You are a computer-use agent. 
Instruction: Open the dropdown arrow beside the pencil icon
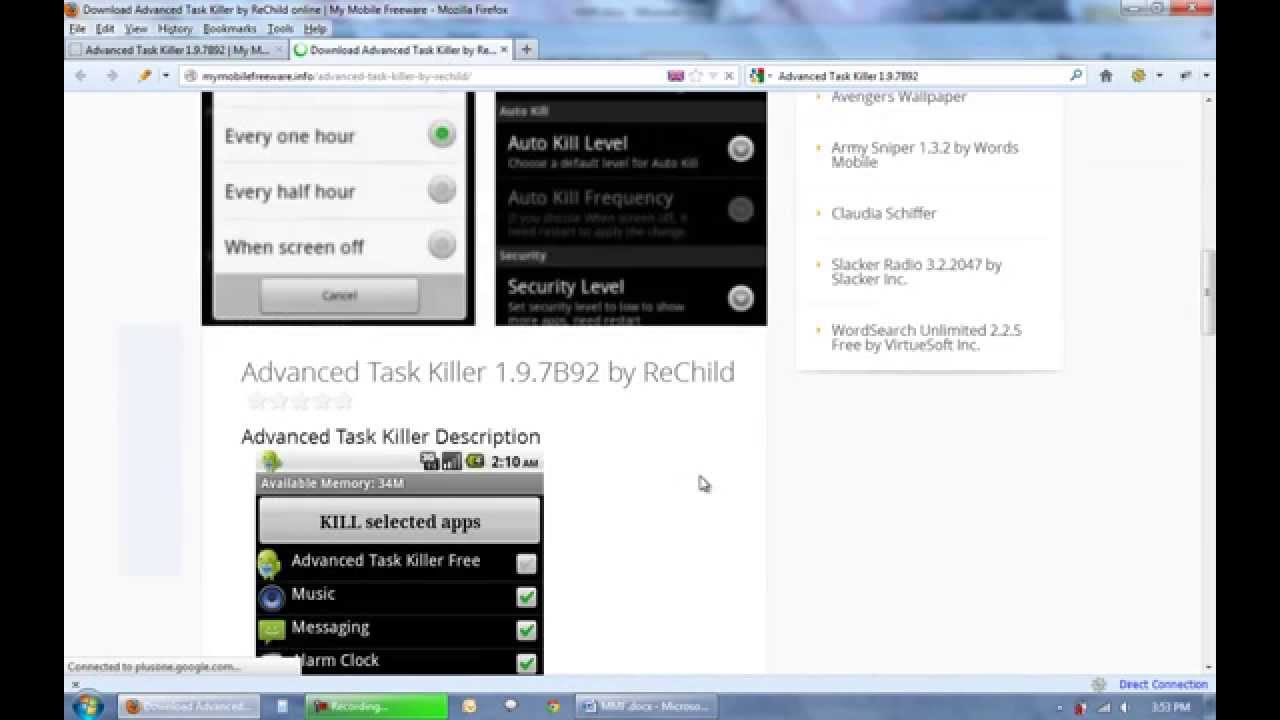click(165, 75)
